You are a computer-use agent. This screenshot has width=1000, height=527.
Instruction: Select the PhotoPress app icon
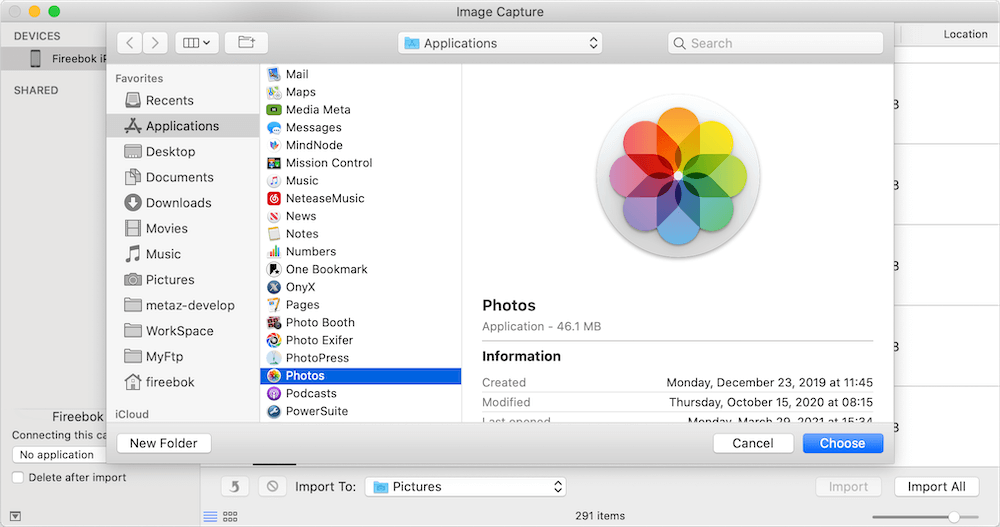click(274, 358)
